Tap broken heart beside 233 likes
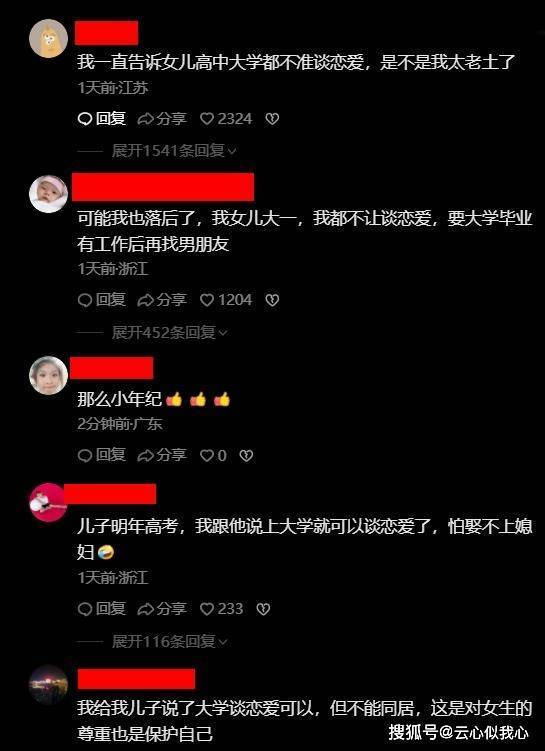The height and width of the screenshot is (751, 545). pyautogui.click(x=263, y=609)
